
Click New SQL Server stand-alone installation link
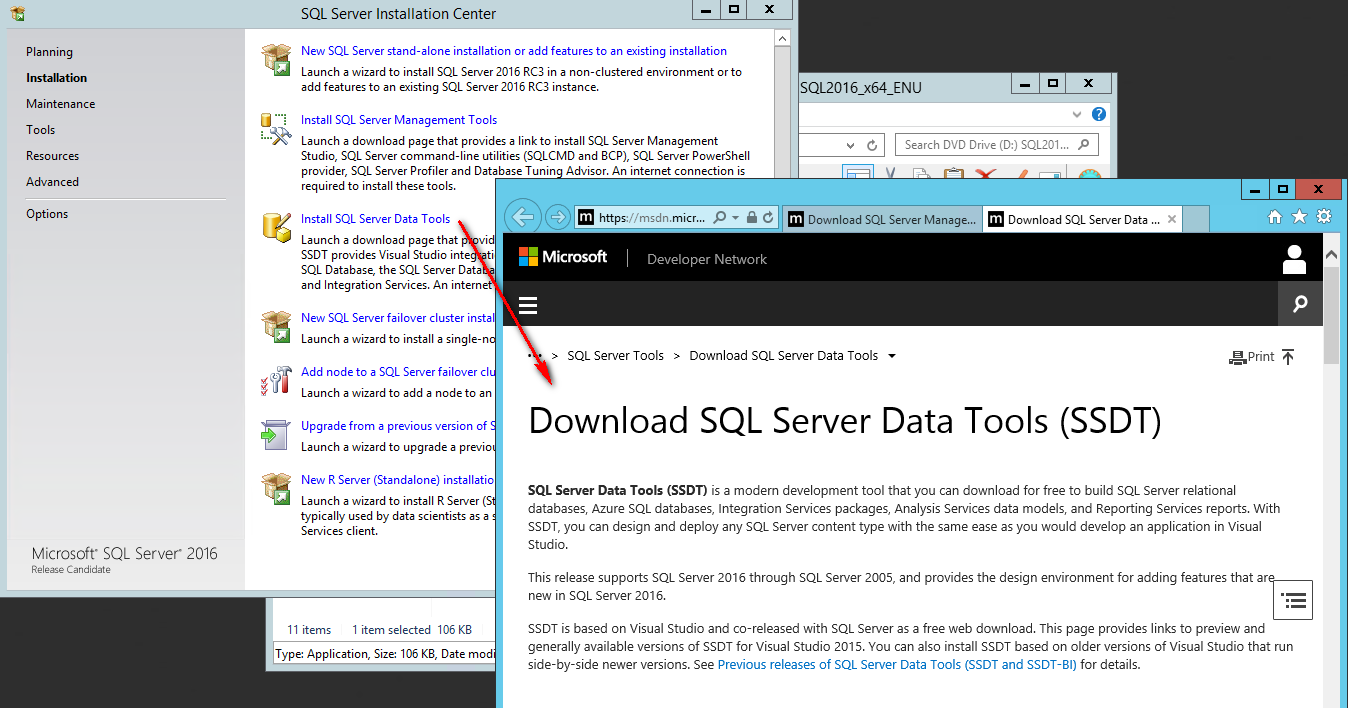click(514, 51)
